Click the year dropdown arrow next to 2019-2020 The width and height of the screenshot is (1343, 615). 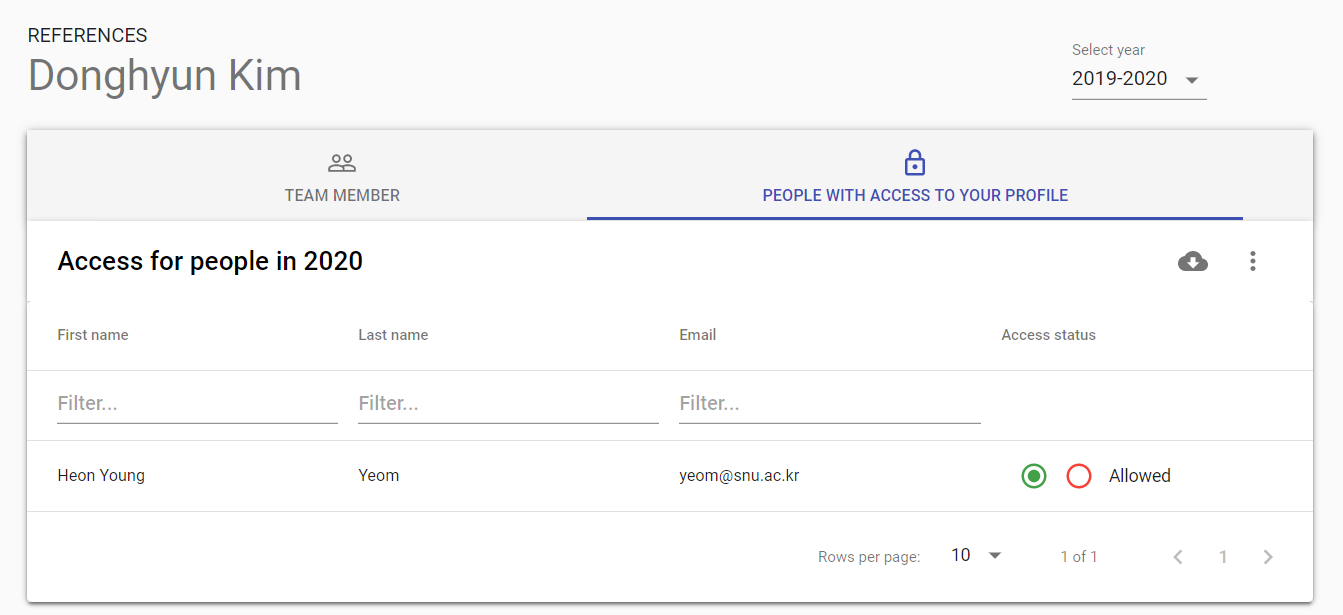coord(1191,80)
